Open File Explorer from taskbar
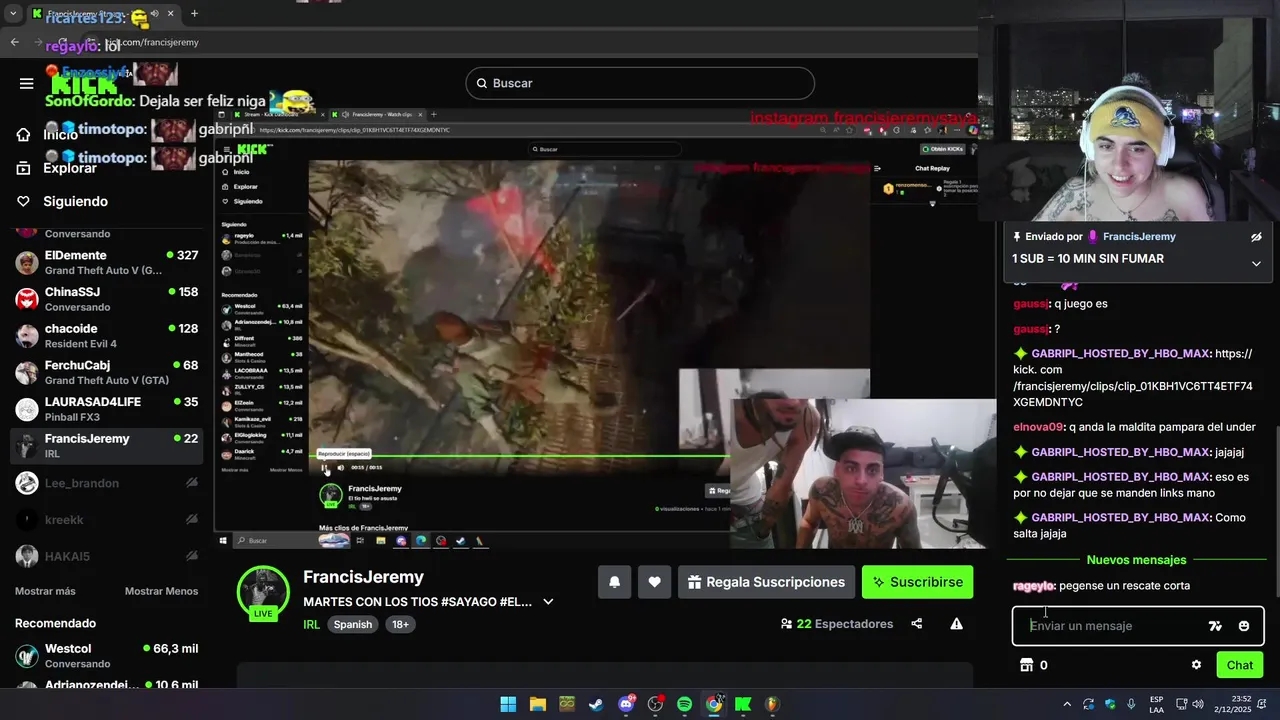This screenshot has height=720, width=1280. 537,704
